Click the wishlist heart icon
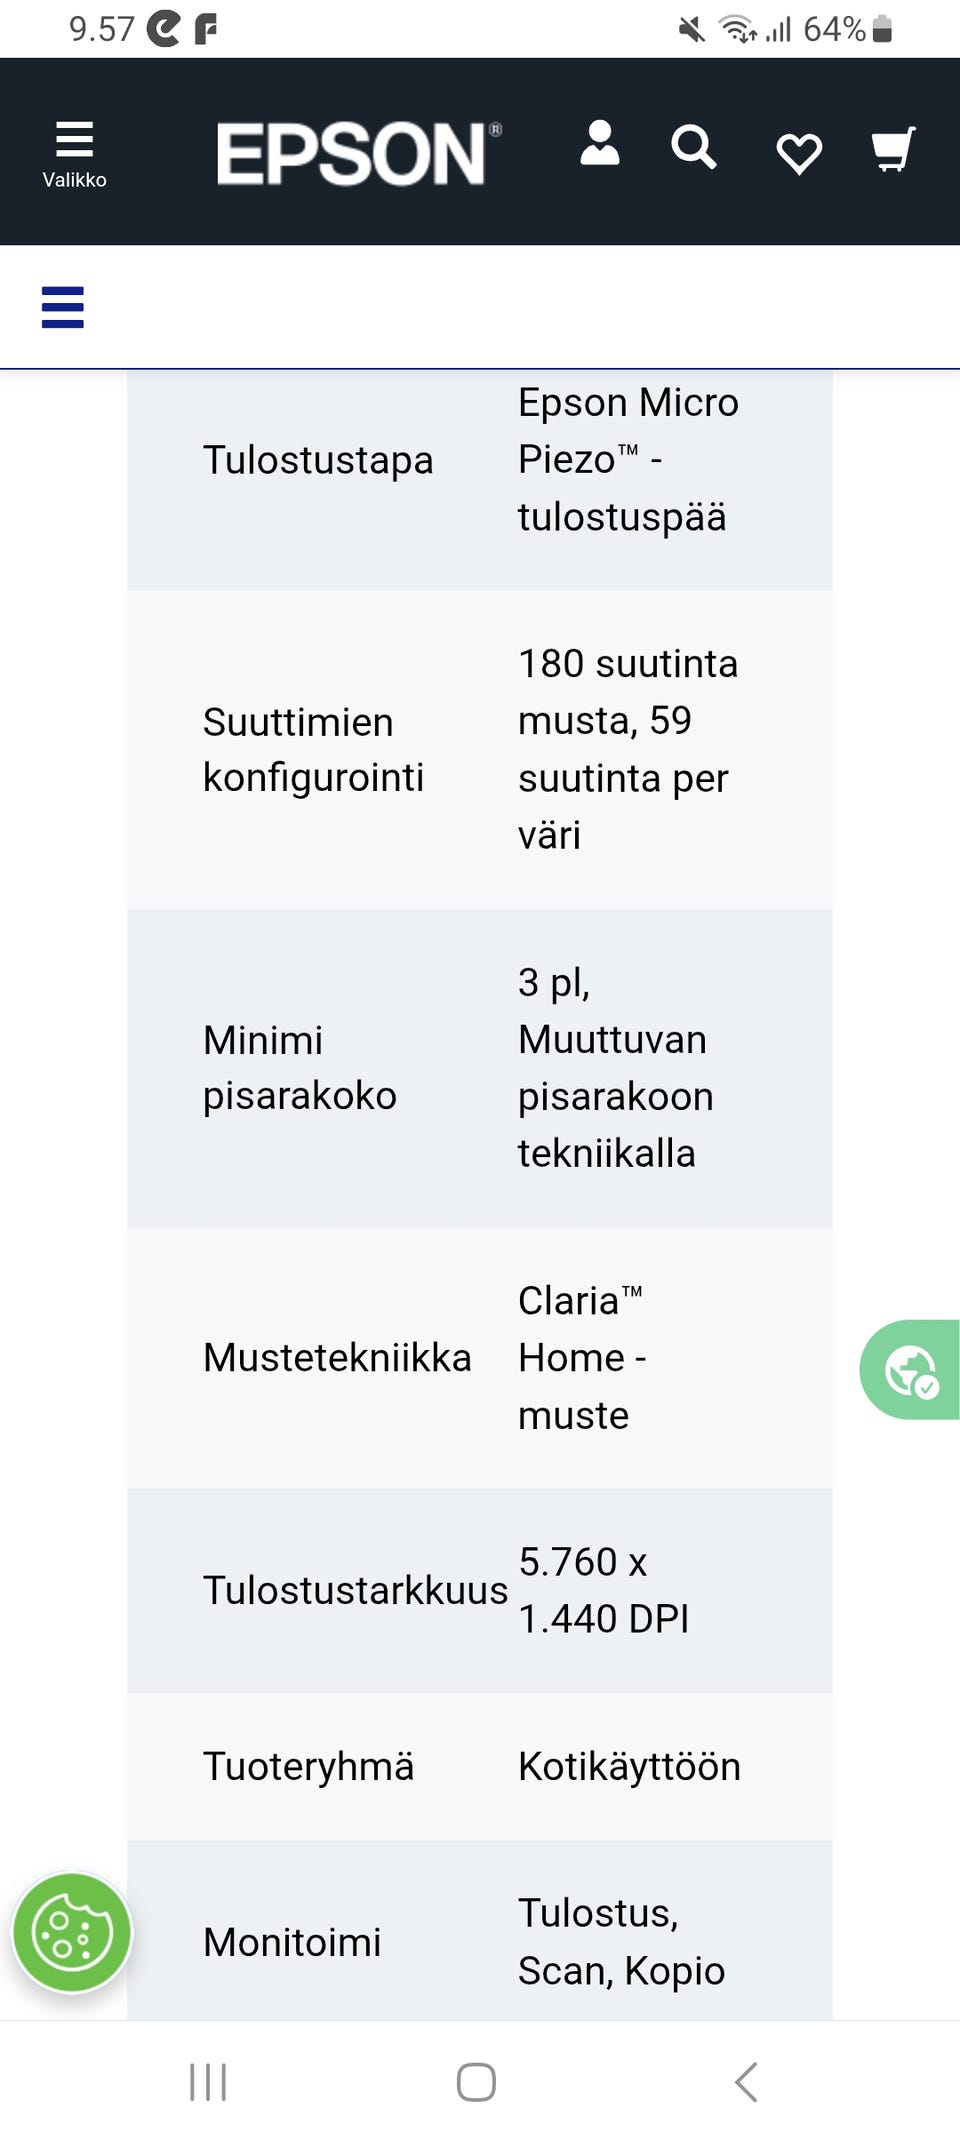The height and width of the screenshot is (2140, 960). (x=798, y=152)
